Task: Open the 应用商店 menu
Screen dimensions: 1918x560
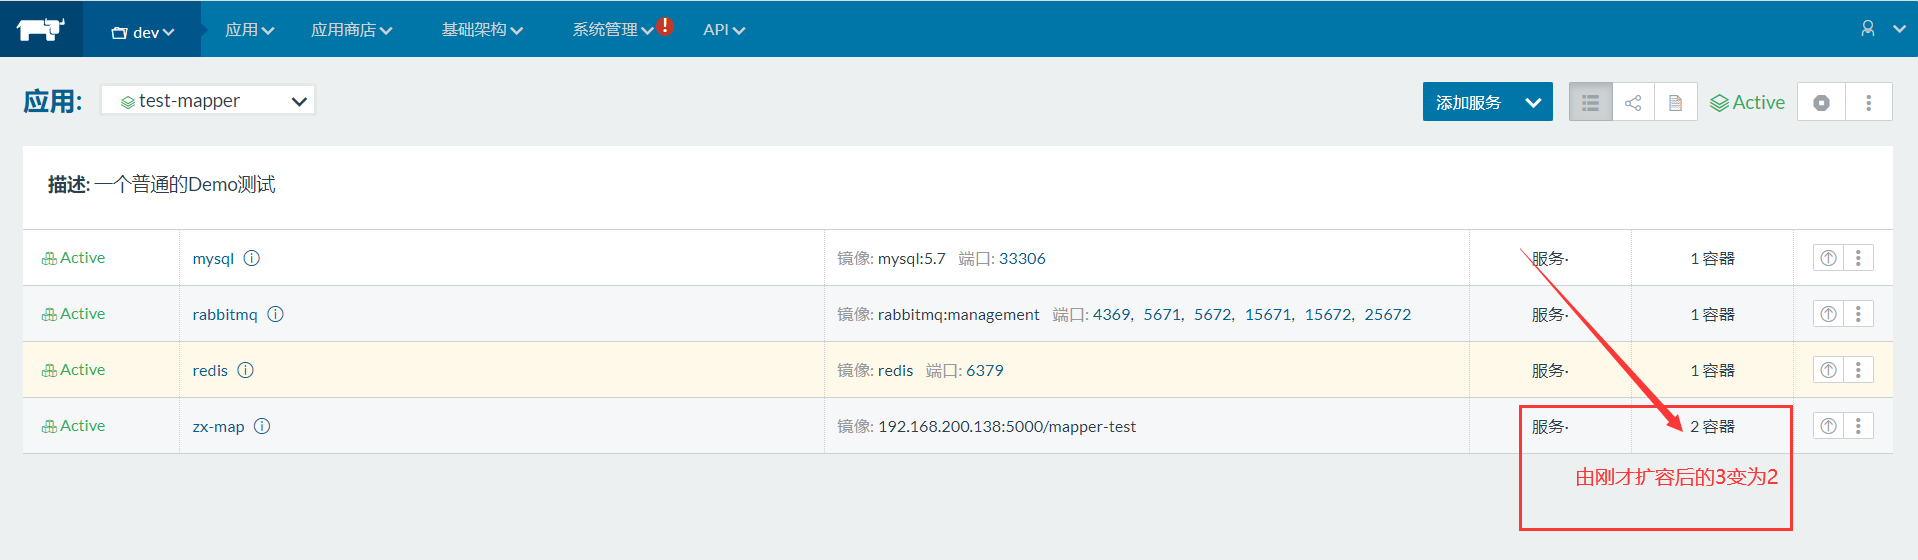Action: pyautogui.click(x=351, y=30)
